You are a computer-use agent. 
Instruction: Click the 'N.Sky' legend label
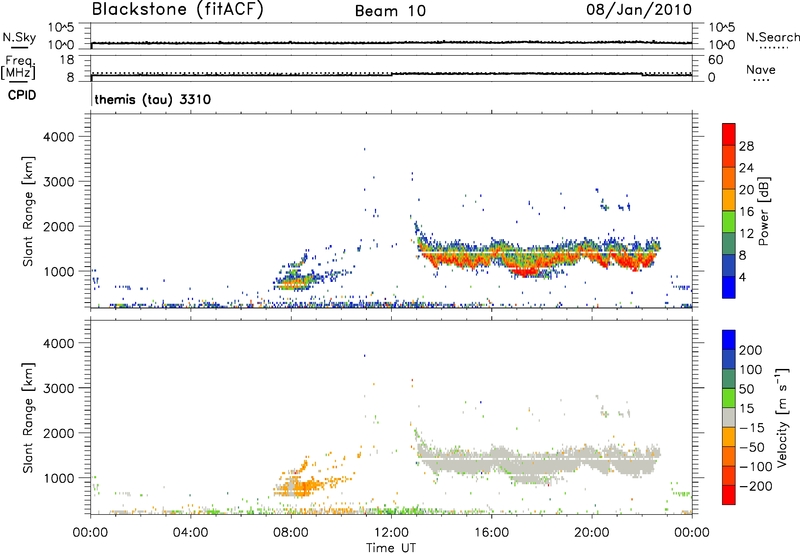point(19,37)
